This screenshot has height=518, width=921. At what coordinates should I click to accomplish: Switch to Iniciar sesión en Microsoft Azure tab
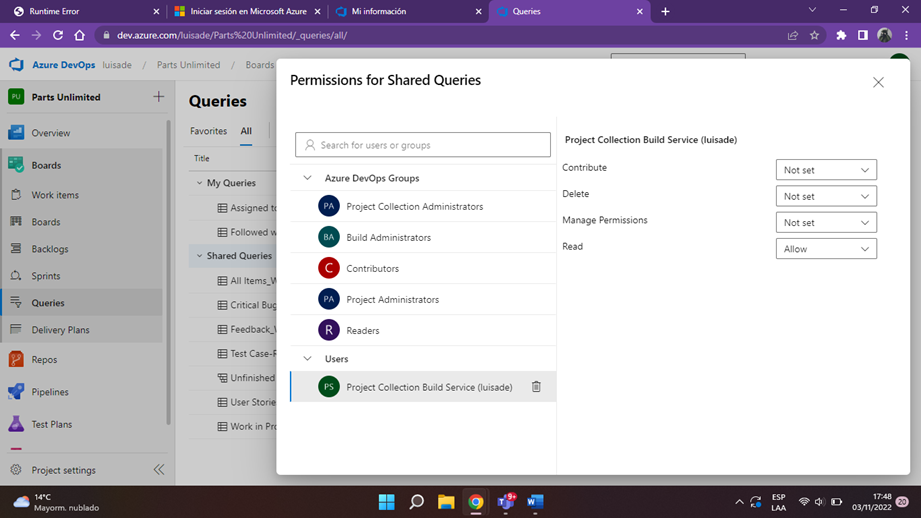(248, 11)
